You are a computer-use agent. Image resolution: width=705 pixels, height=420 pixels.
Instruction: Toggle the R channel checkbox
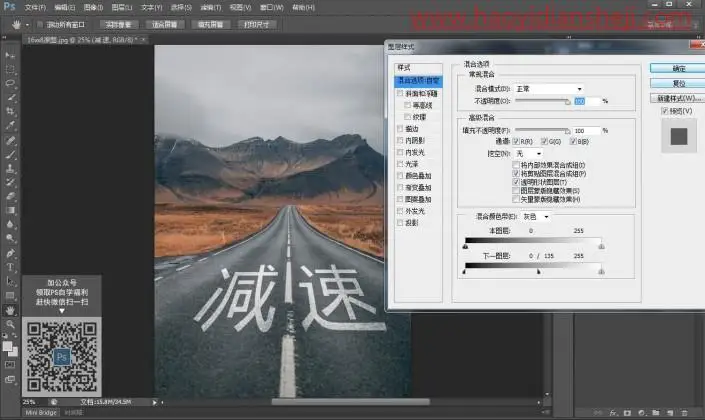coord(516,141)
